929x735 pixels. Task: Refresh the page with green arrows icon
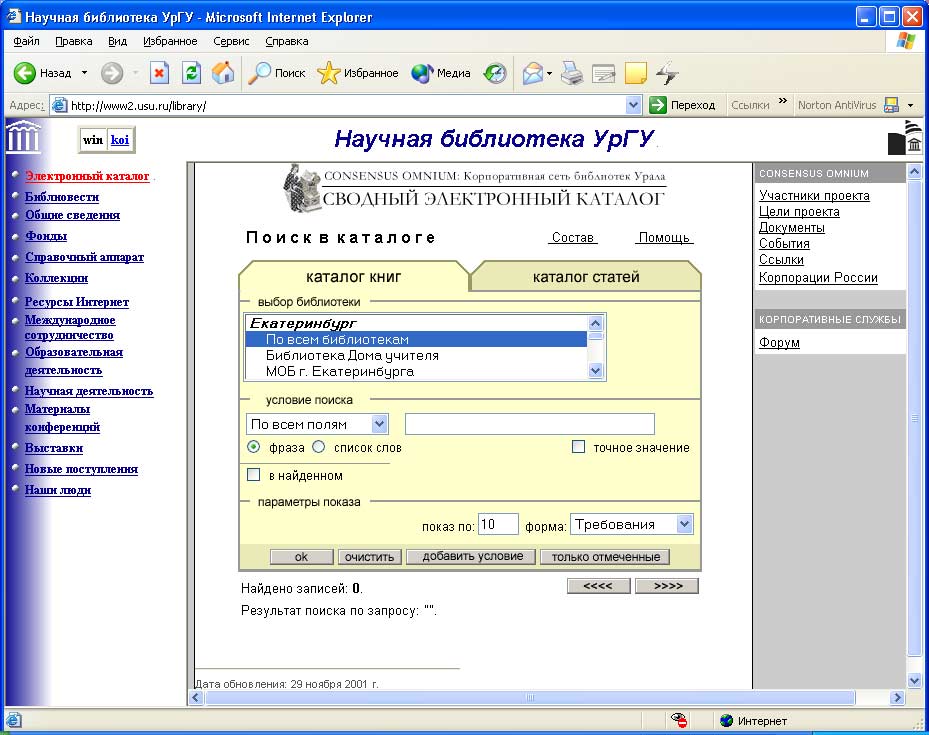point(191,73)
